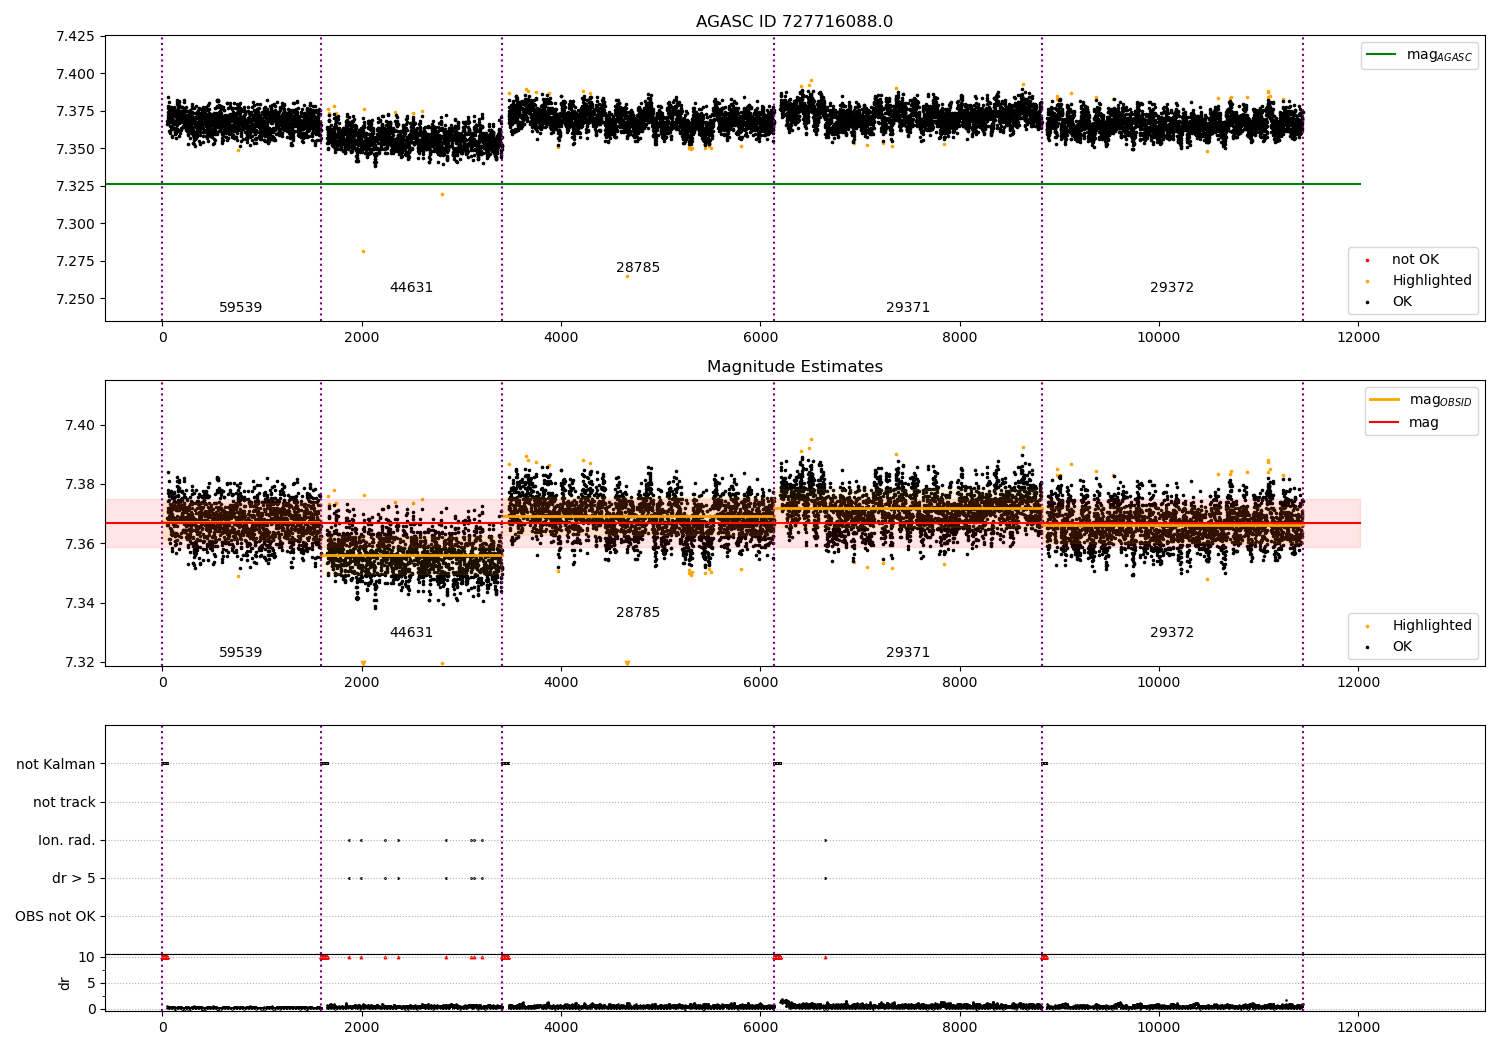
Task: Click OBSID label 28785 in the top plot
Action: (x=638, y=268)
